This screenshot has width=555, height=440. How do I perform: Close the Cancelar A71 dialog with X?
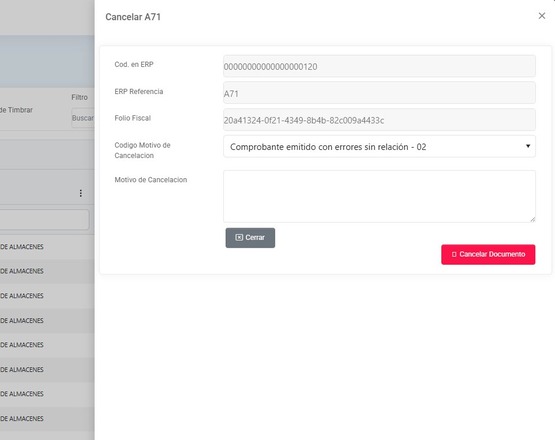click(542, 16)
